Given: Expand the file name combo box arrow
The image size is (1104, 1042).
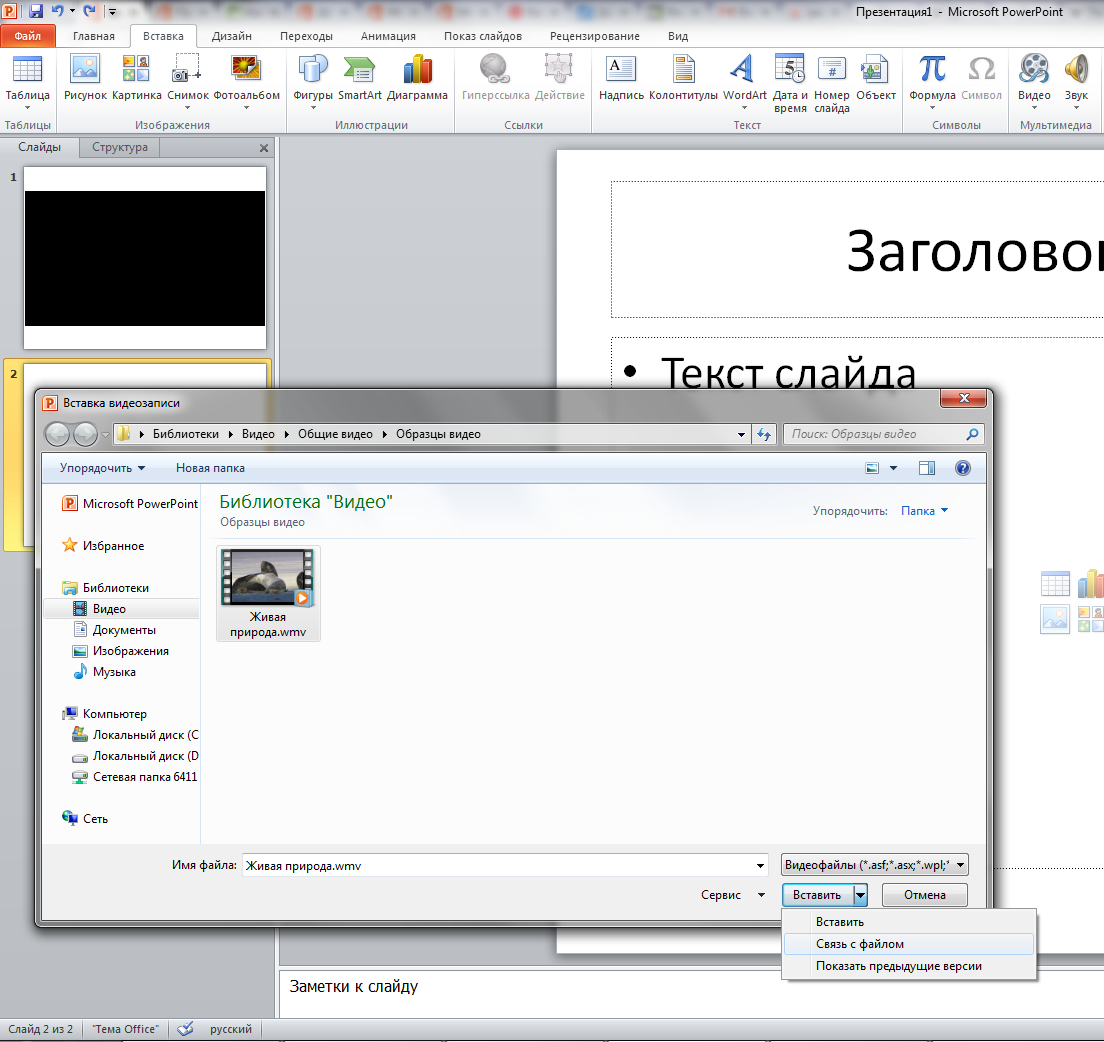Looking at the screenshot, I should click(760, 866).
